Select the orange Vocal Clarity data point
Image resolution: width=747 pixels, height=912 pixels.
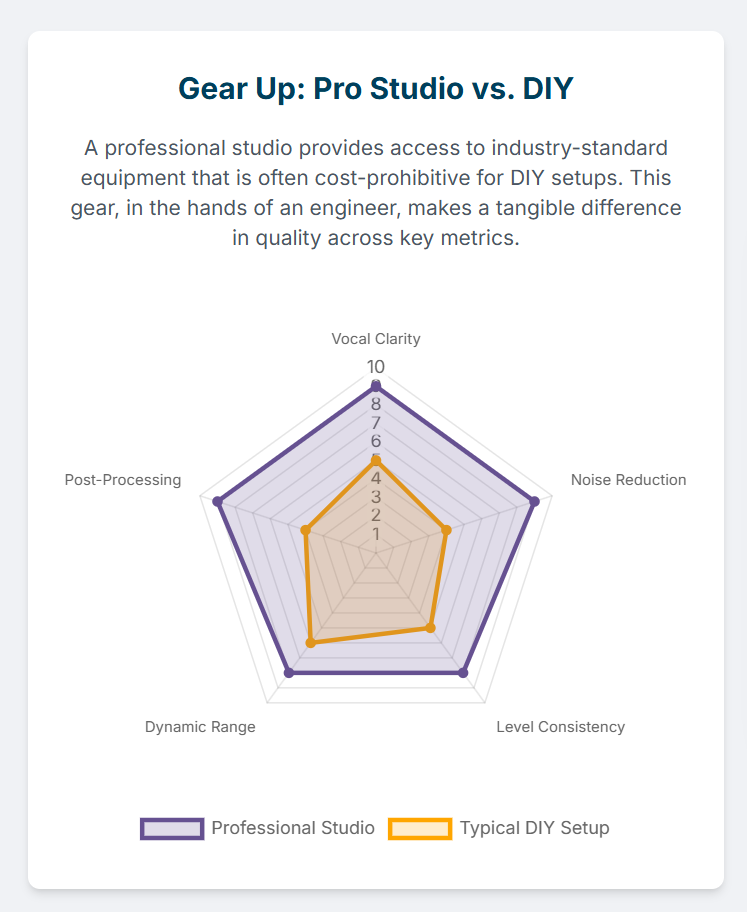(376, 461)
